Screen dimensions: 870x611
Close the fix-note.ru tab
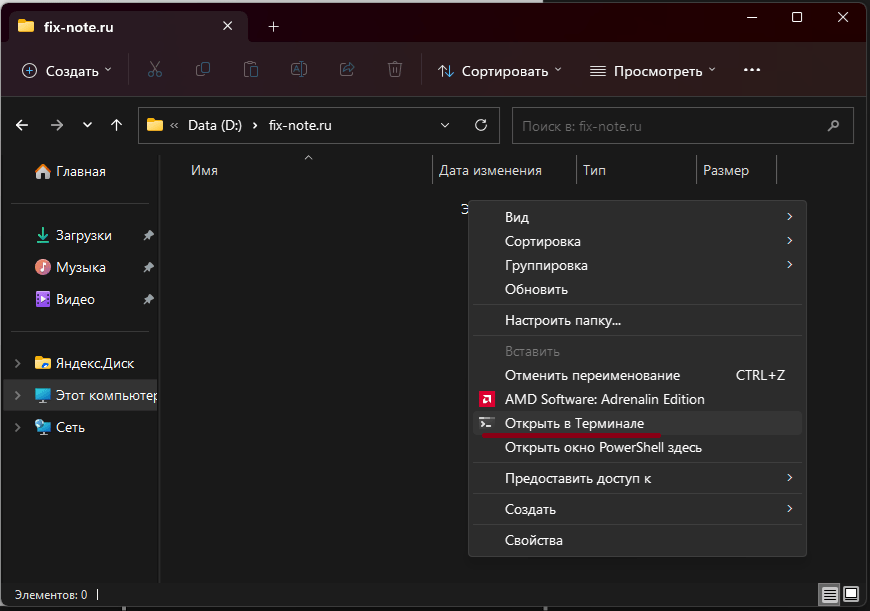pyautogui.click(x=227, y=26)
